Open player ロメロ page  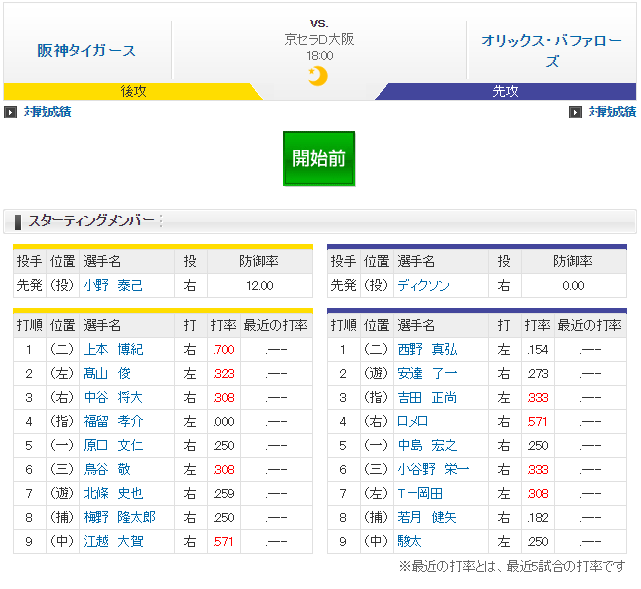click(x=412, y=421)
